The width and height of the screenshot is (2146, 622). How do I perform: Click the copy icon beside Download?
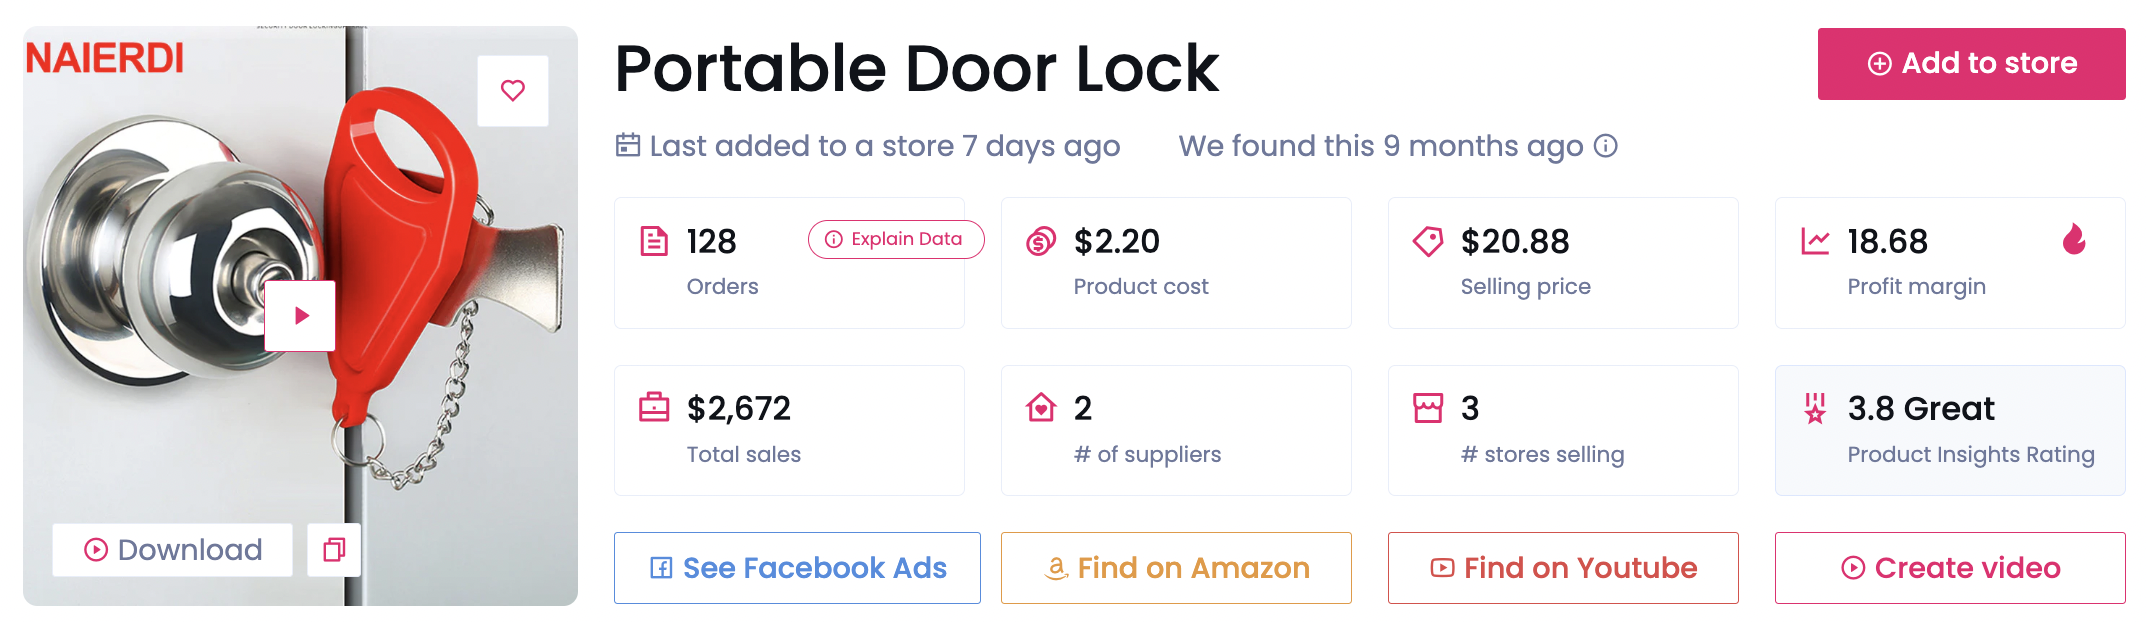[x=334, y=550]
